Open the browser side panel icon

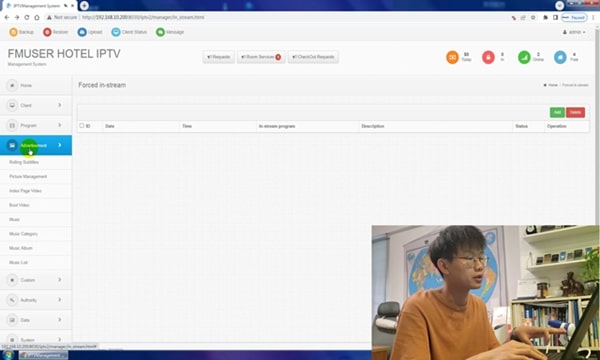[555, 18]
